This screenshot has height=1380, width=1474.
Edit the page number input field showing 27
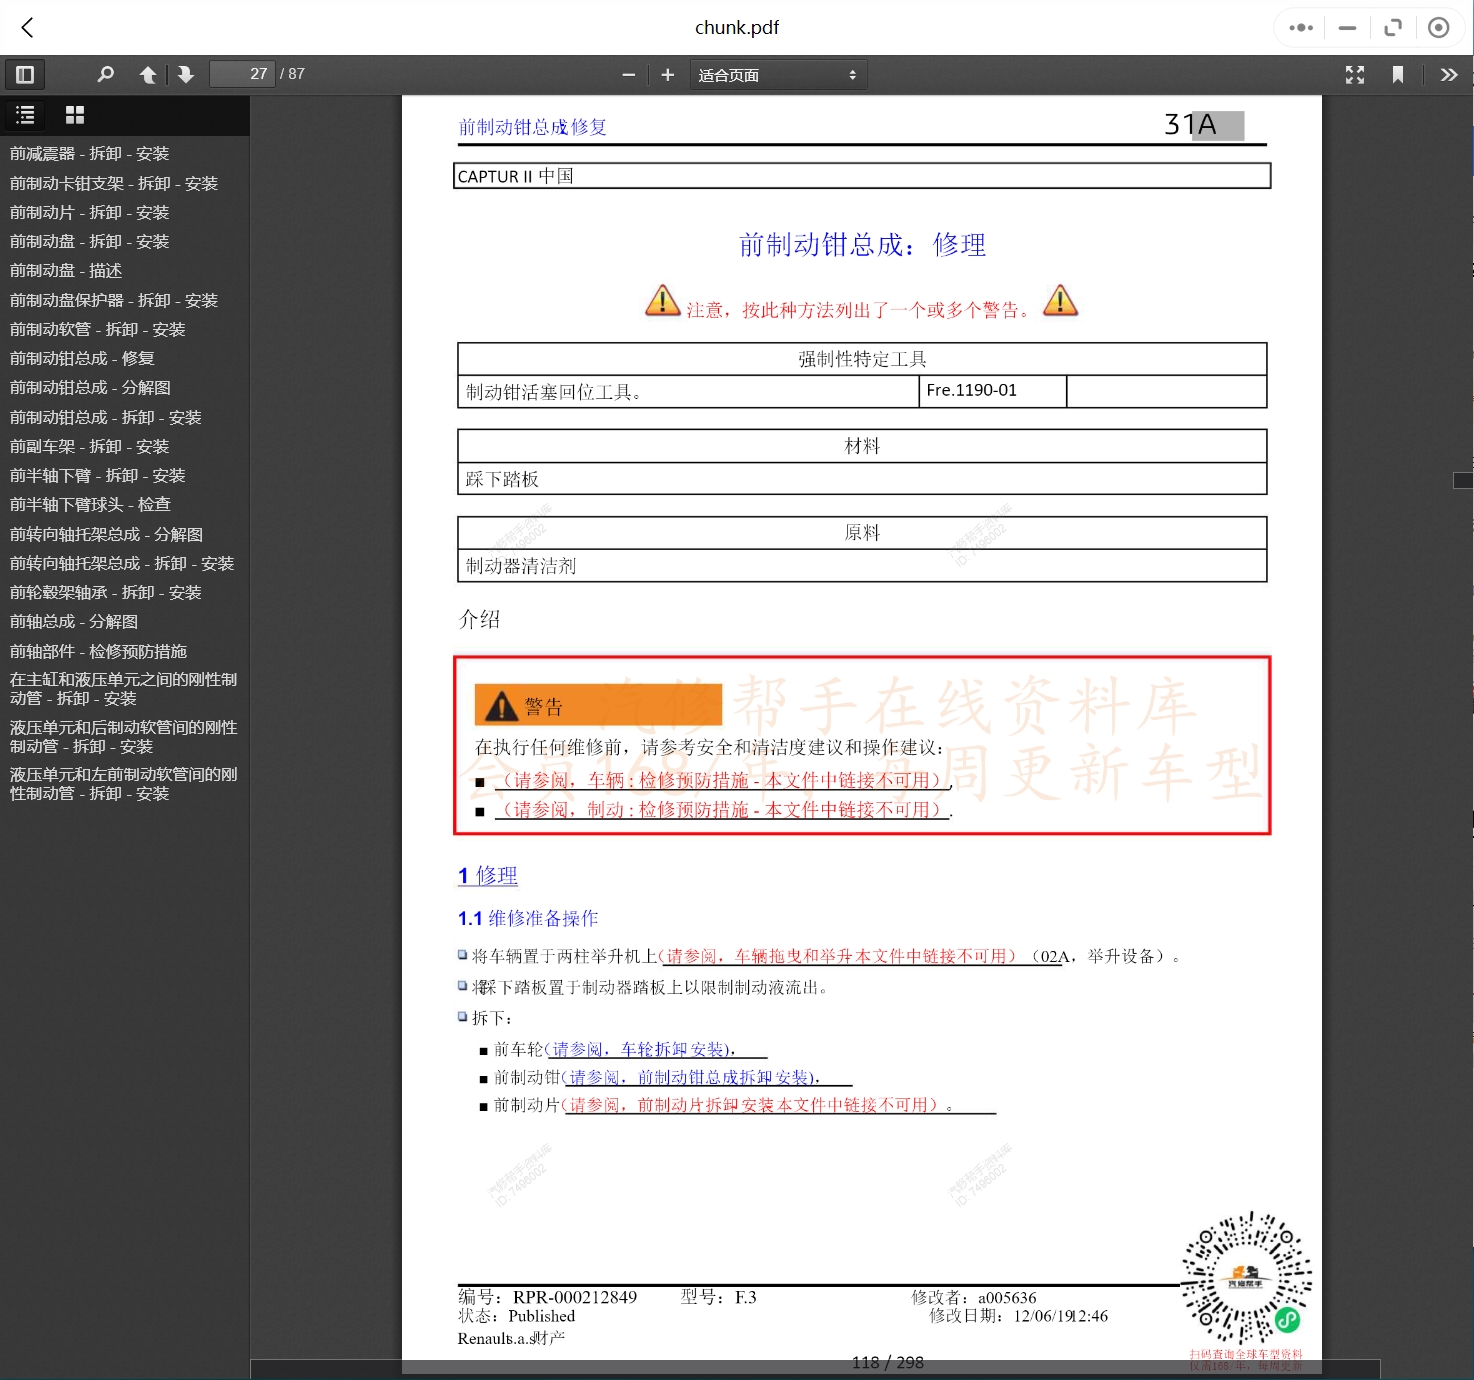[242, 73]
